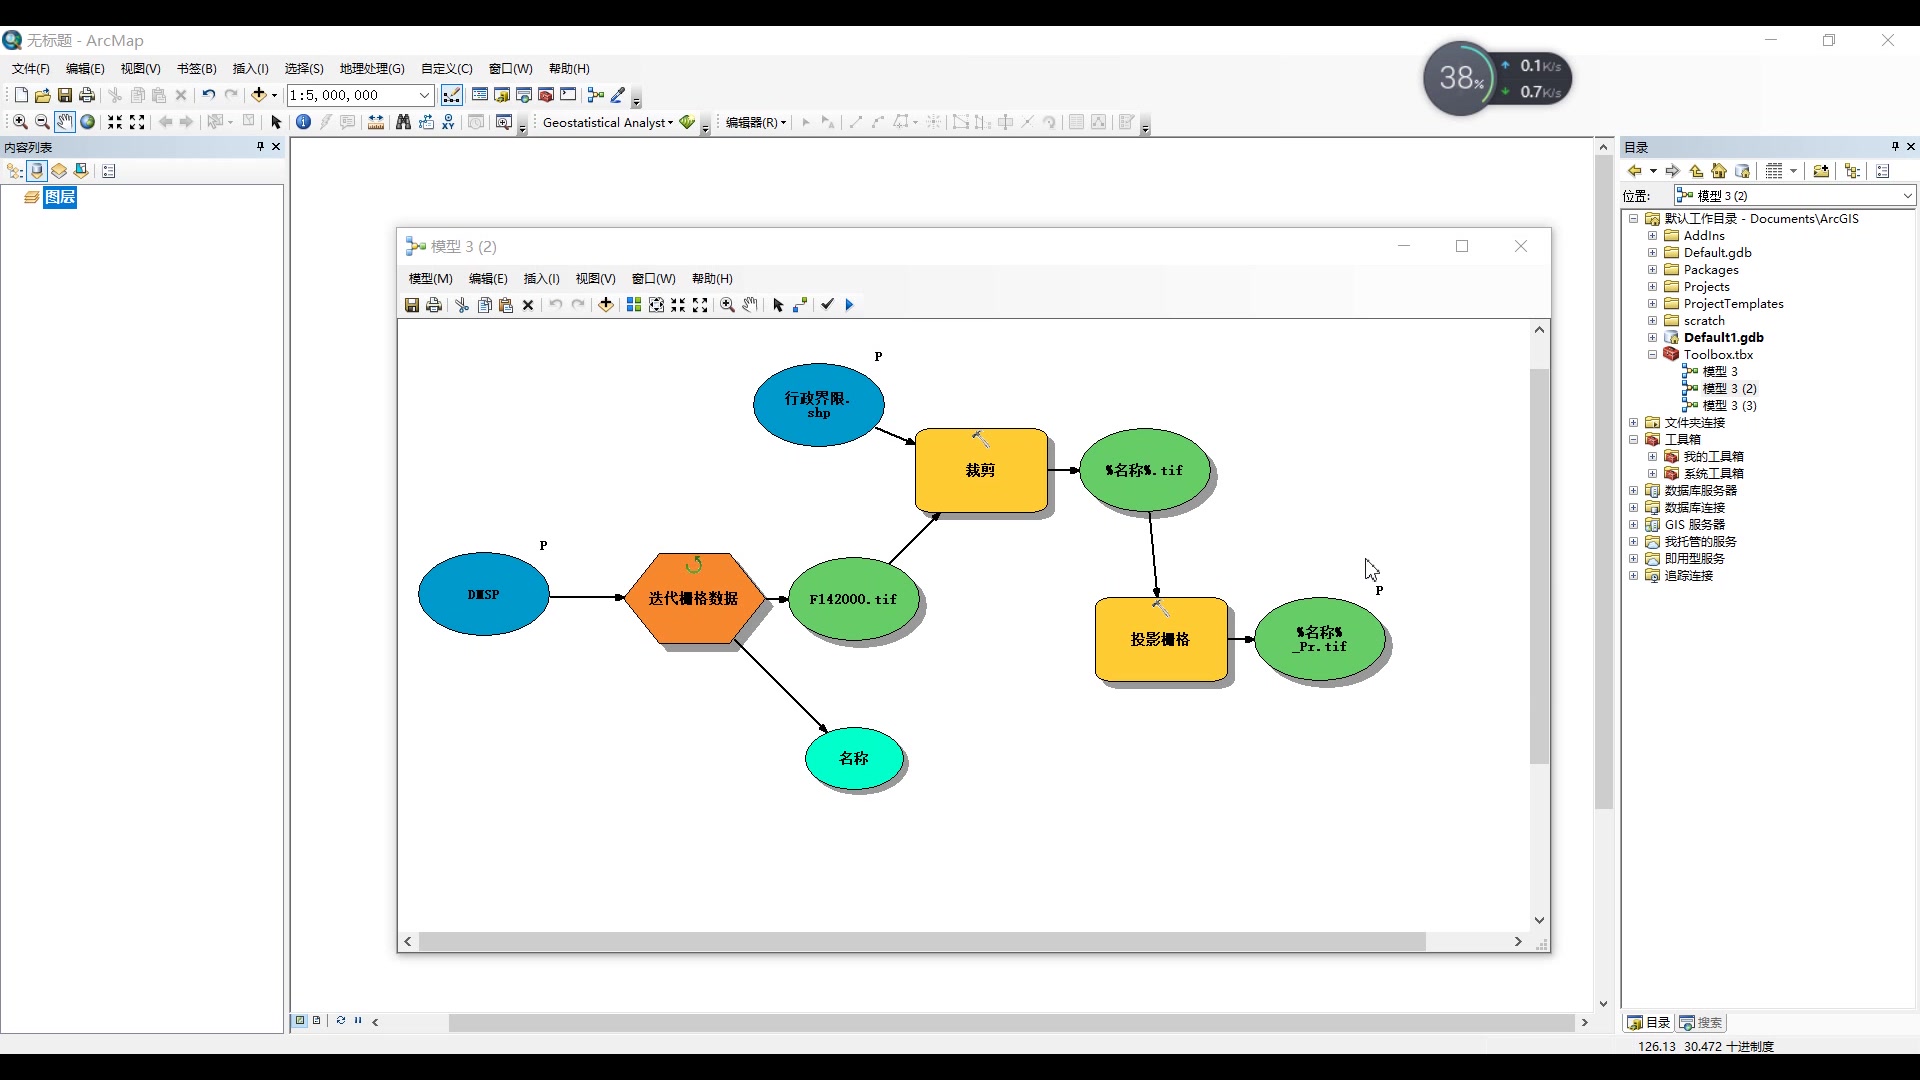Viewport: 1920px width, 1080px height.
Task: Expand the Packages folder in the Catalog
Action: (x=1653, y=270)
